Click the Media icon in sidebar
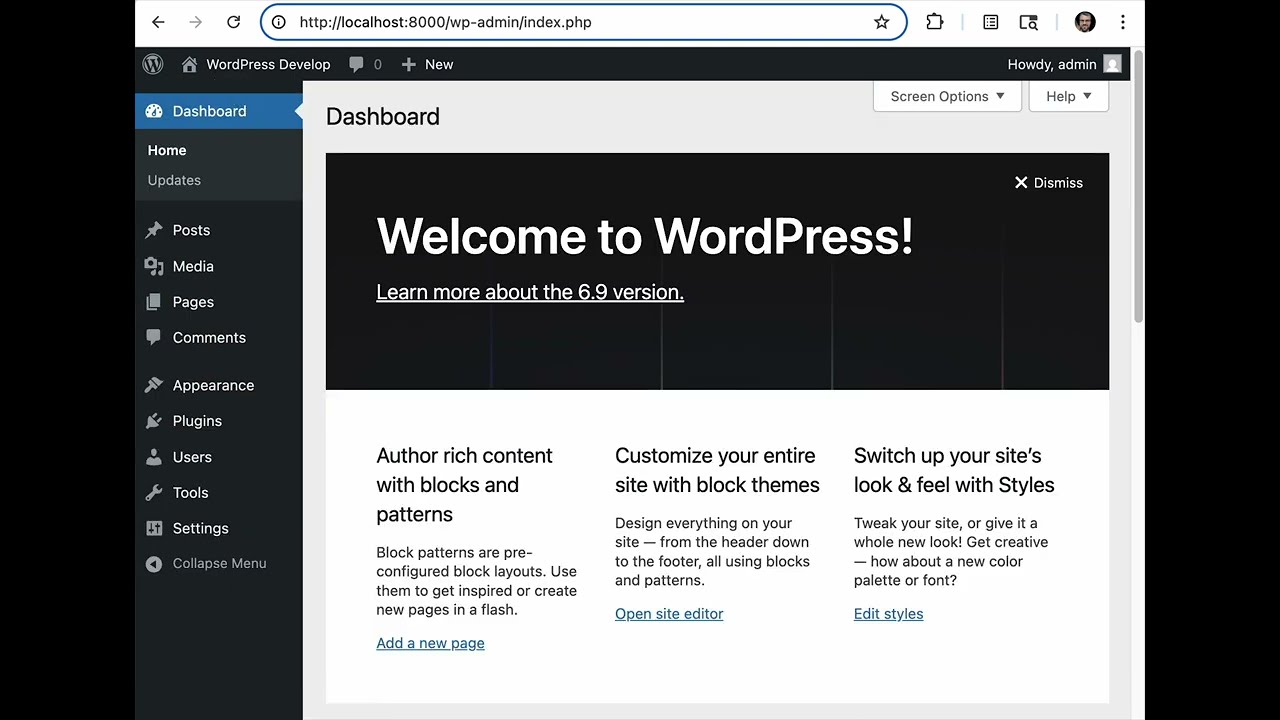This screenshot has height=720, width=1280. pyautogui.click(x=153, y=266)
